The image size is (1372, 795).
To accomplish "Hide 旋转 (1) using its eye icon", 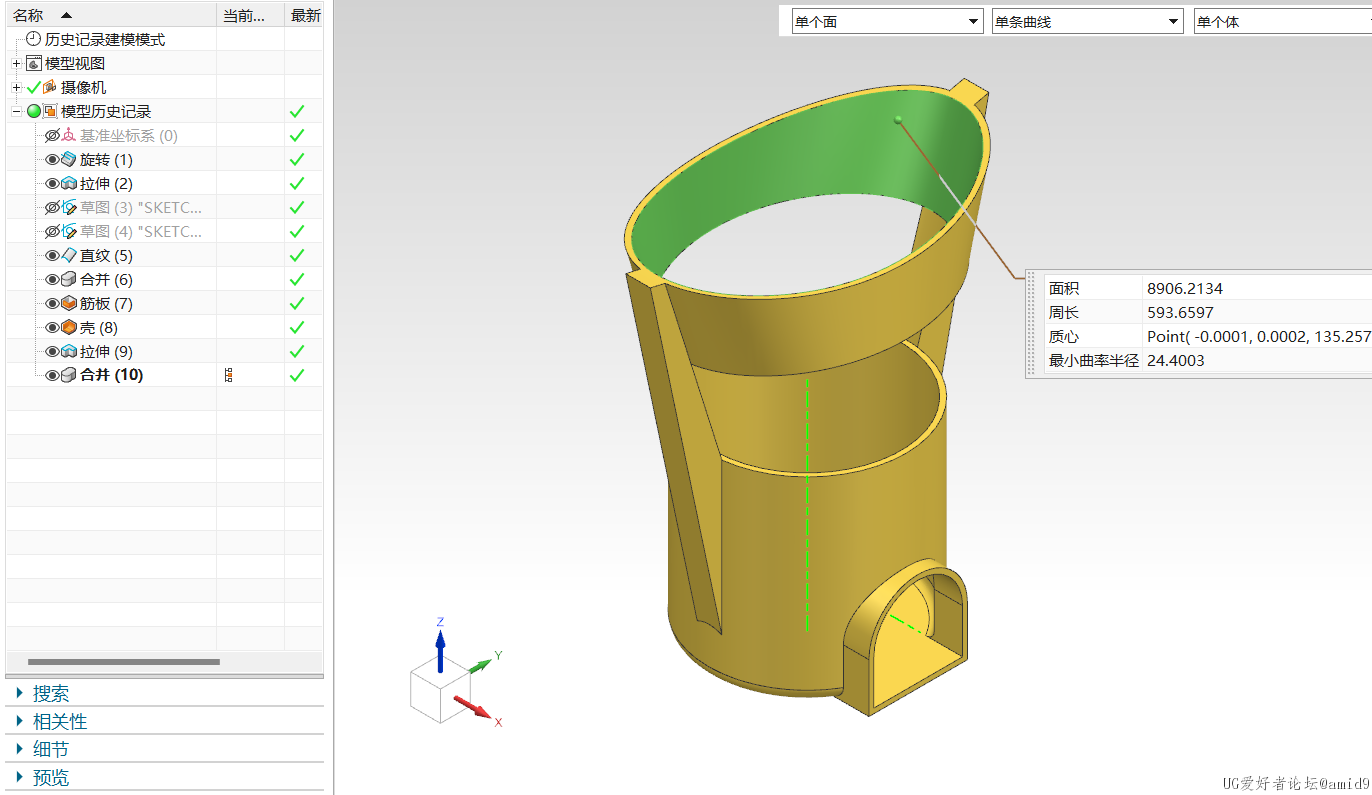I will (52, 159).
